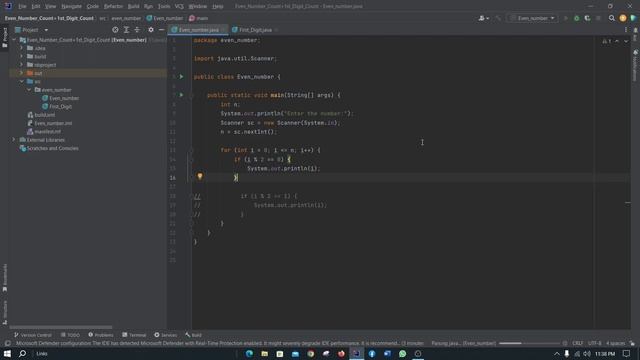Open Search Everywhere magnifier
The width and height of the screenshot is (640, 360).
pos(611,18)
